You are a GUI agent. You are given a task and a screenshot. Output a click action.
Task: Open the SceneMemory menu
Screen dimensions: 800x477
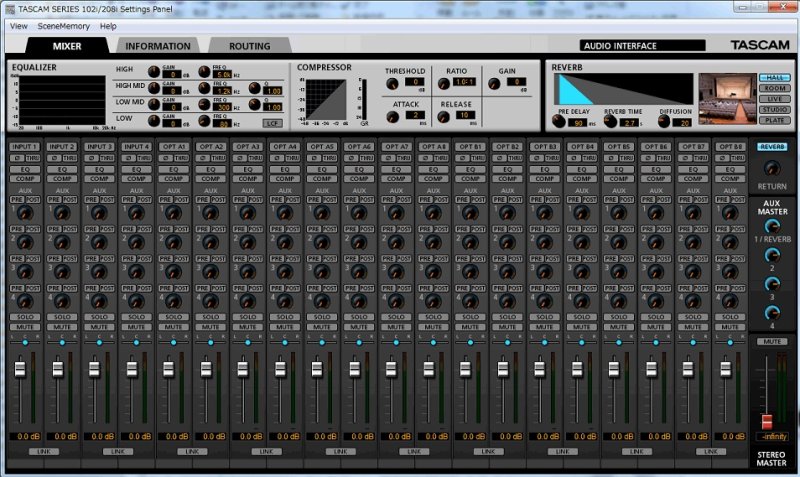64,26
